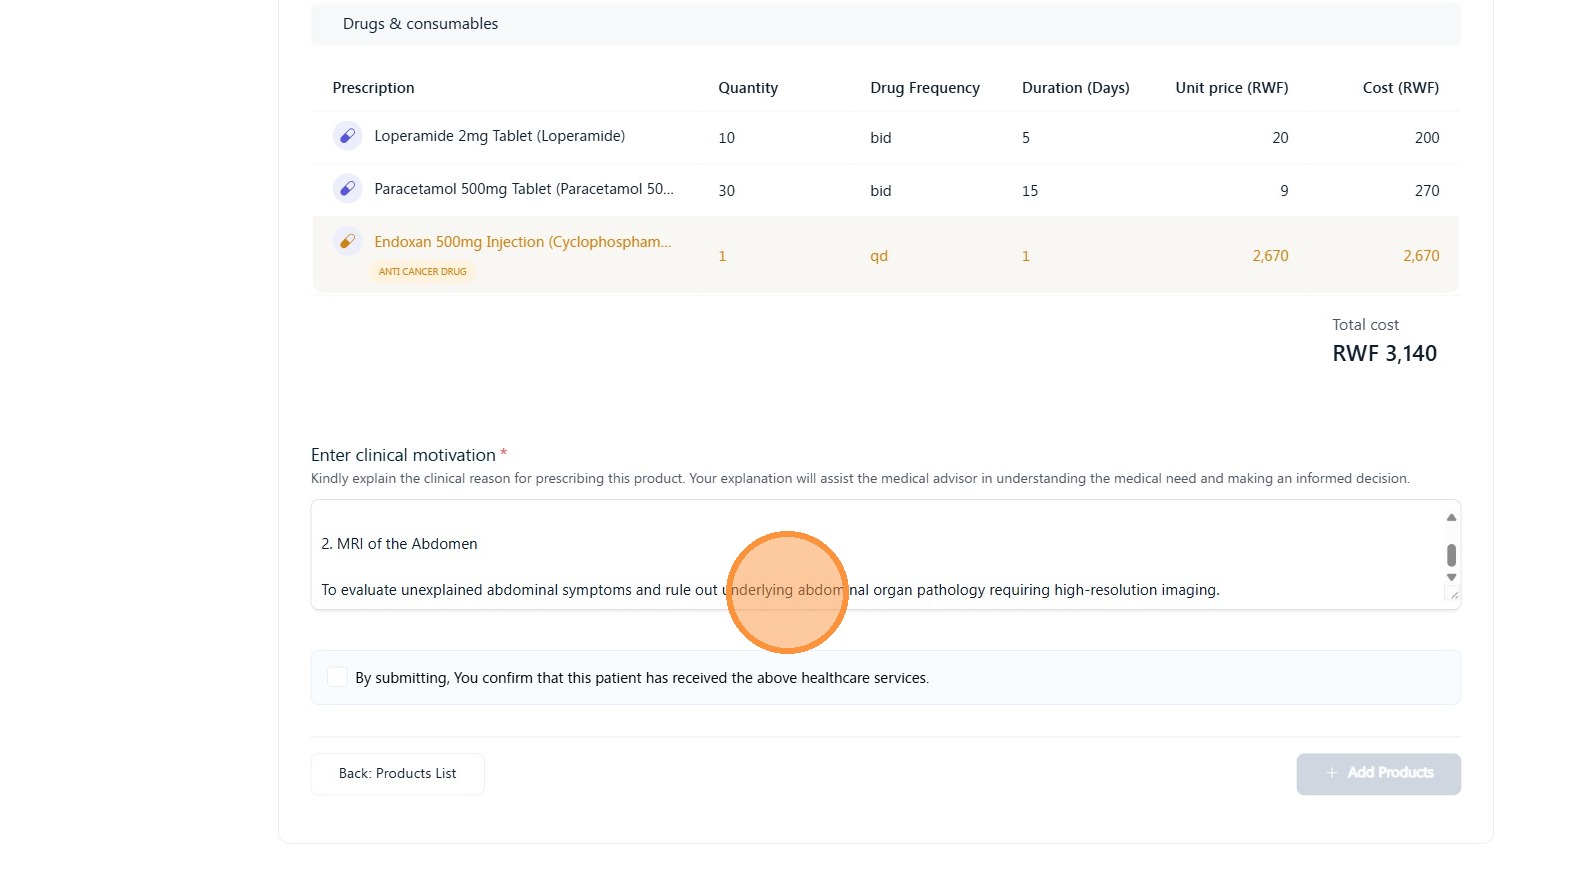Click Paracetamol unit price 9
The height and width of the screenshot is (878, 1573).
coord(1284,191)
